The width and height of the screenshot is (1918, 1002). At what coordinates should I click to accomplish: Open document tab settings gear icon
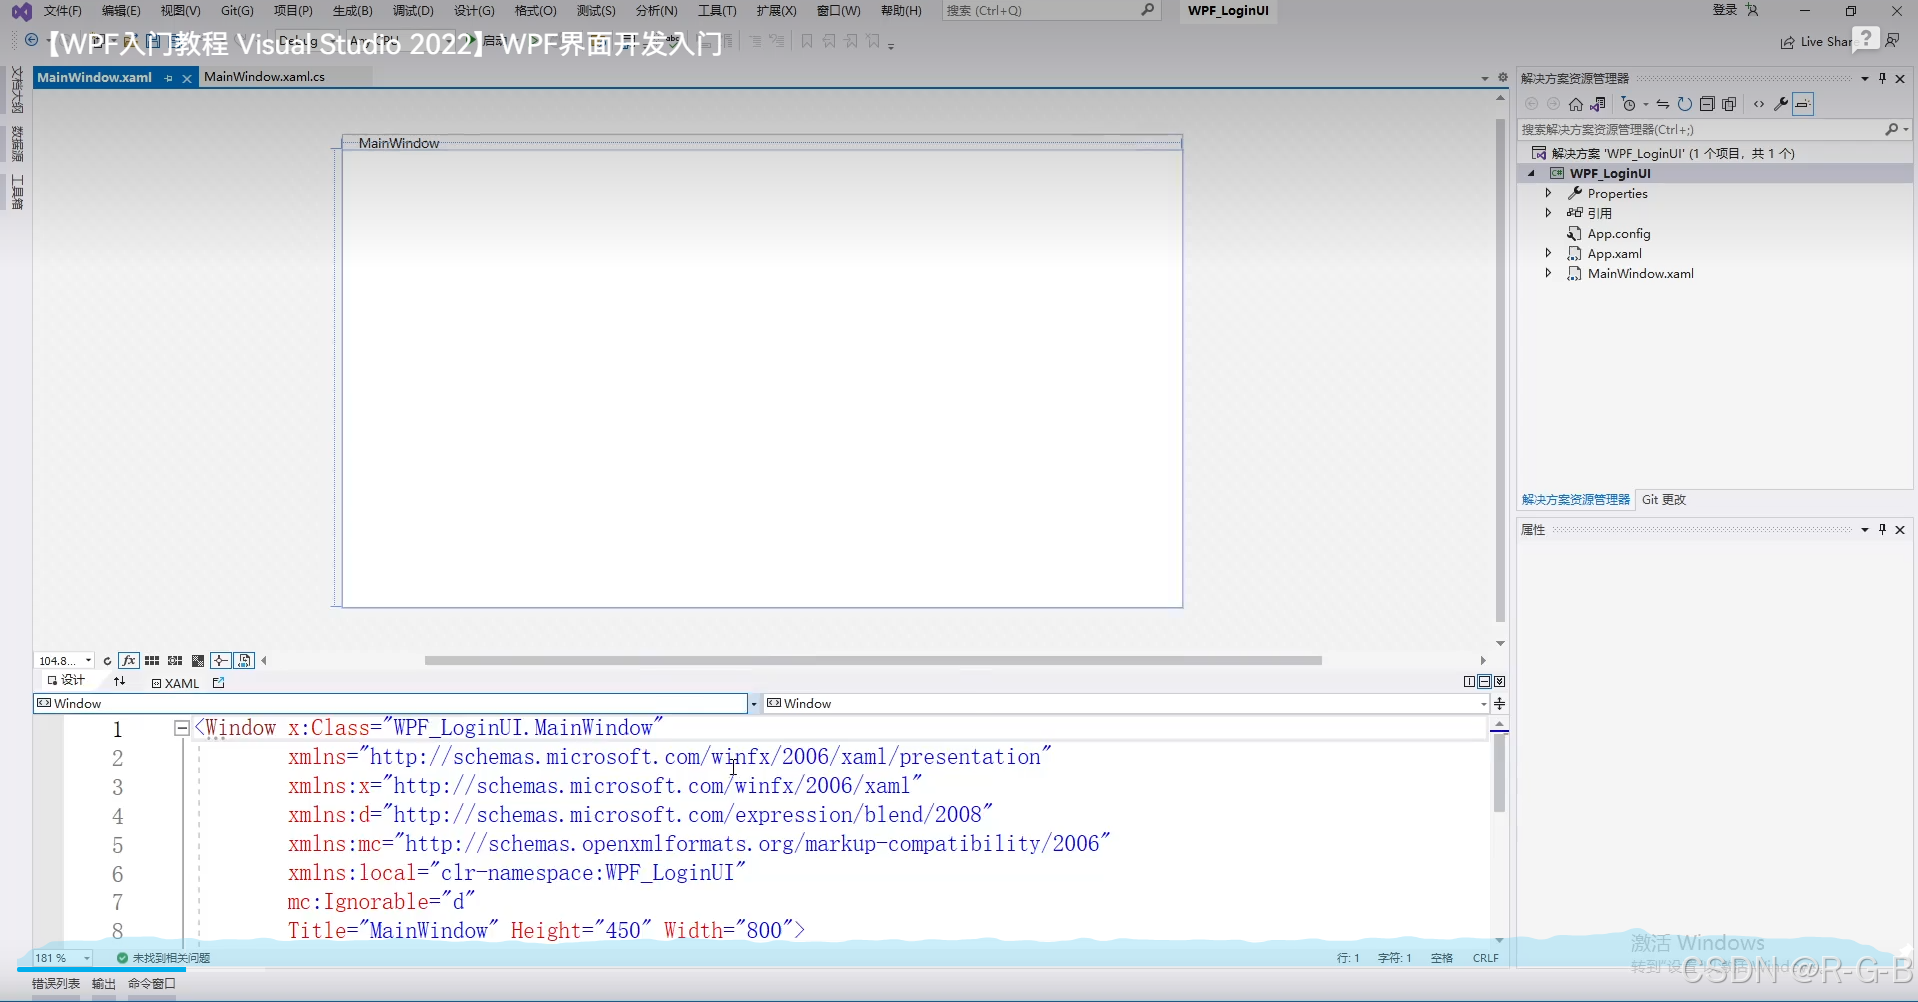[1502, 77]
